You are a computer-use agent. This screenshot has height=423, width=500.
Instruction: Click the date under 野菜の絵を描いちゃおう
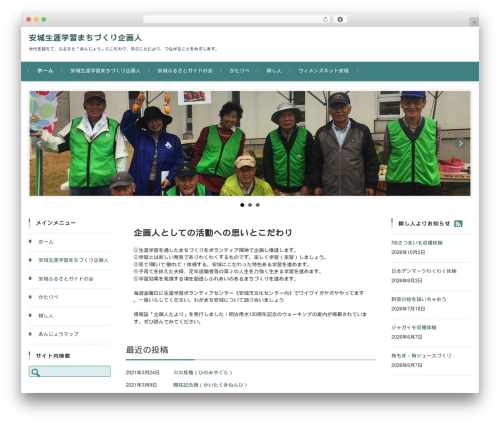(408, 309)
